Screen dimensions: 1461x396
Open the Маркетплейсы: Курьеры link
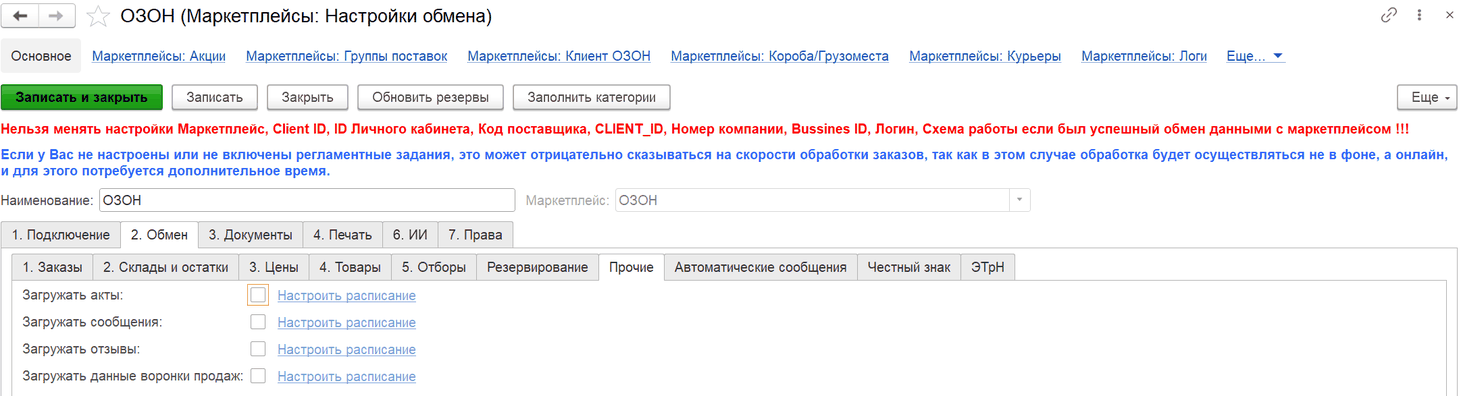tap(985, 56)
